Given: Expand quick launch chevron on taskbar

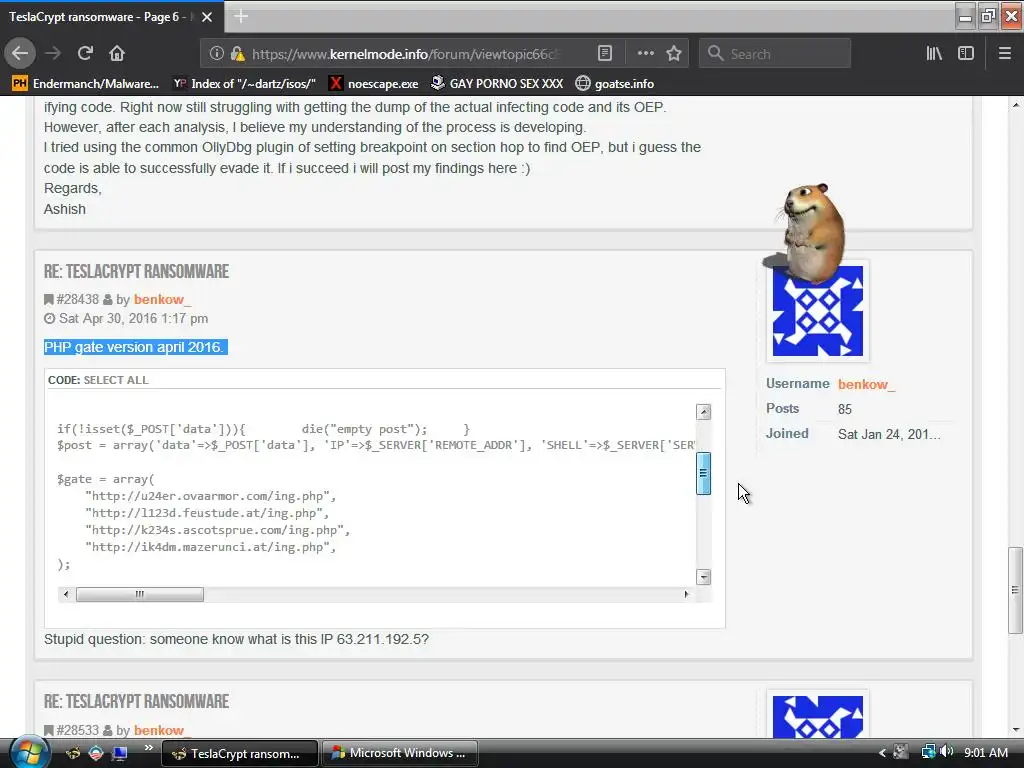Looking at the screenshot, I should point(148,748).
